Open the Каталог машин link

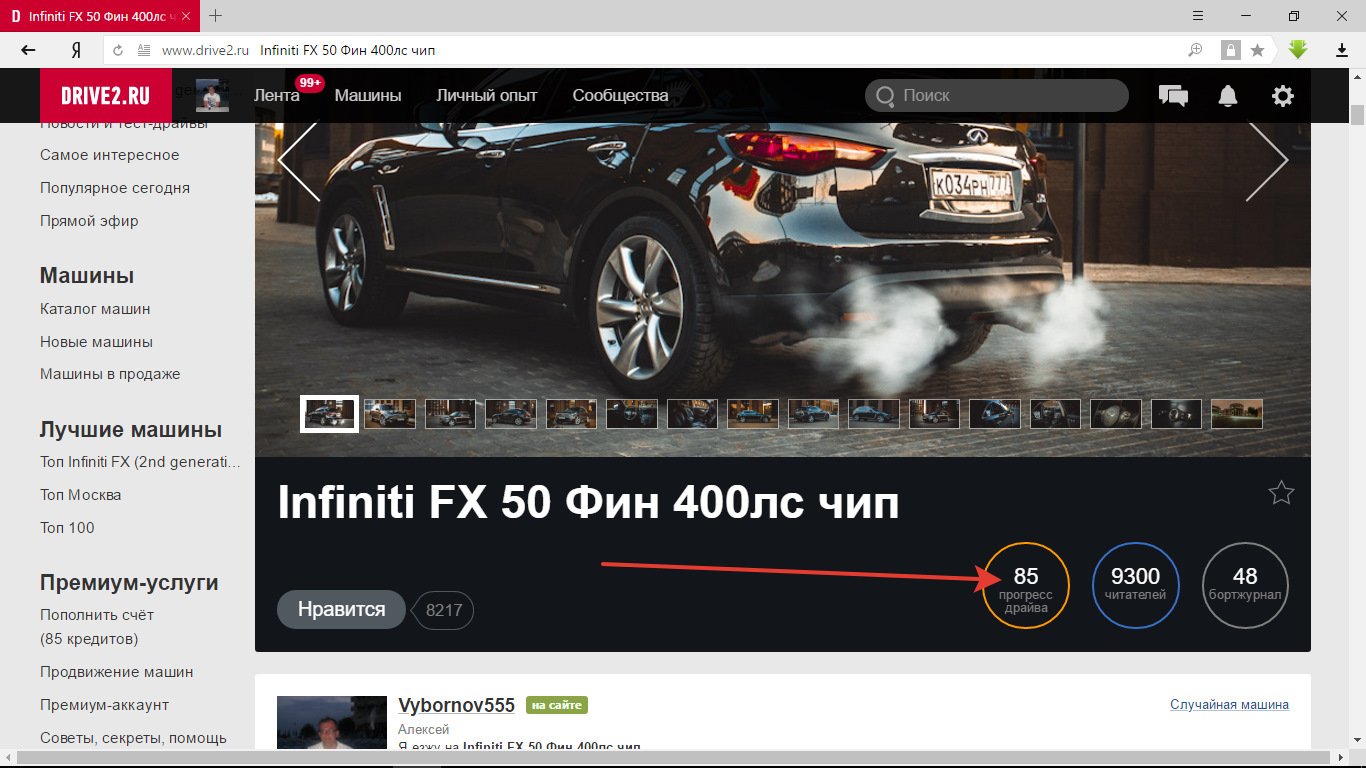95,309
